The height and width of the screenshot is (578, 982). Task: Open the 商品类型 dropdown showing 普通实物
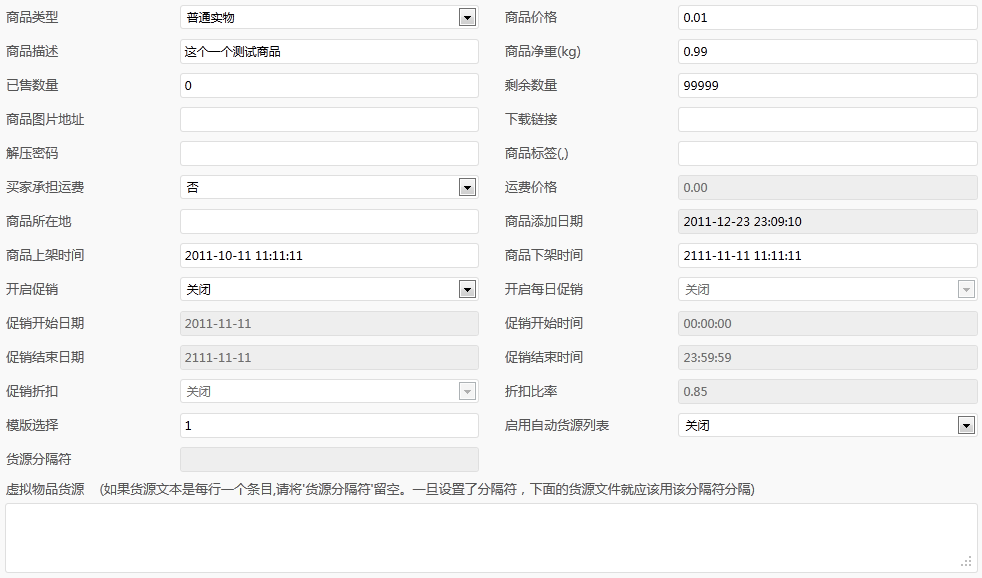pyautogui.click(x=329, y=18)
